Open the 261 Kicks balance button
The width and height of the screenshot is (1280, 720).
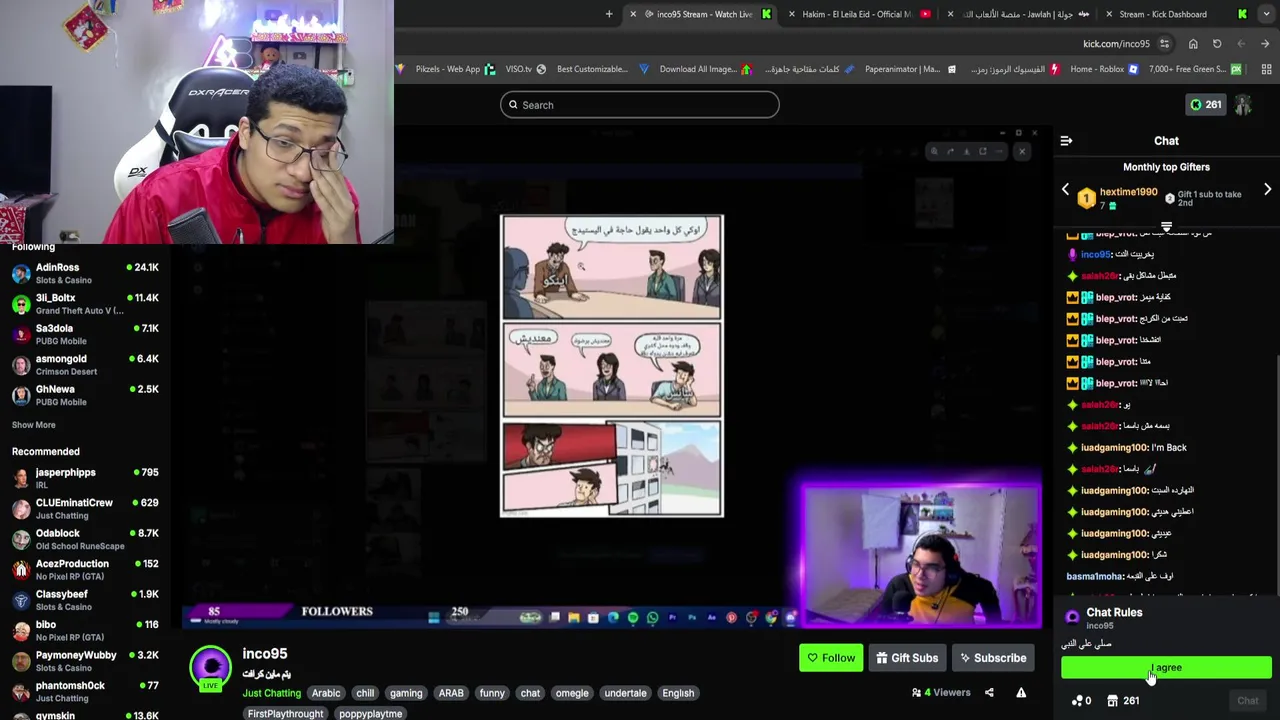coord(1205,105)
